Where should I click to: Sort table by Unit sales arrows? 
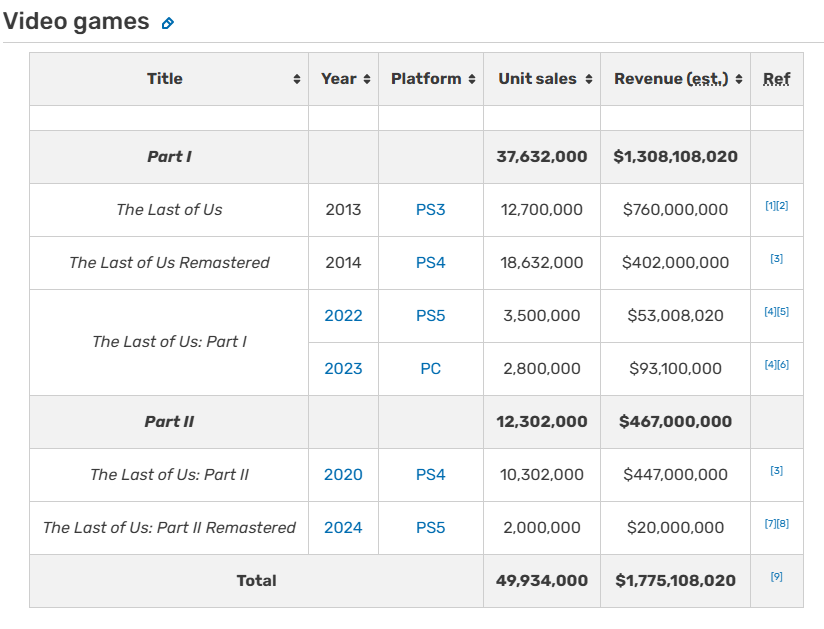[589, 79]
